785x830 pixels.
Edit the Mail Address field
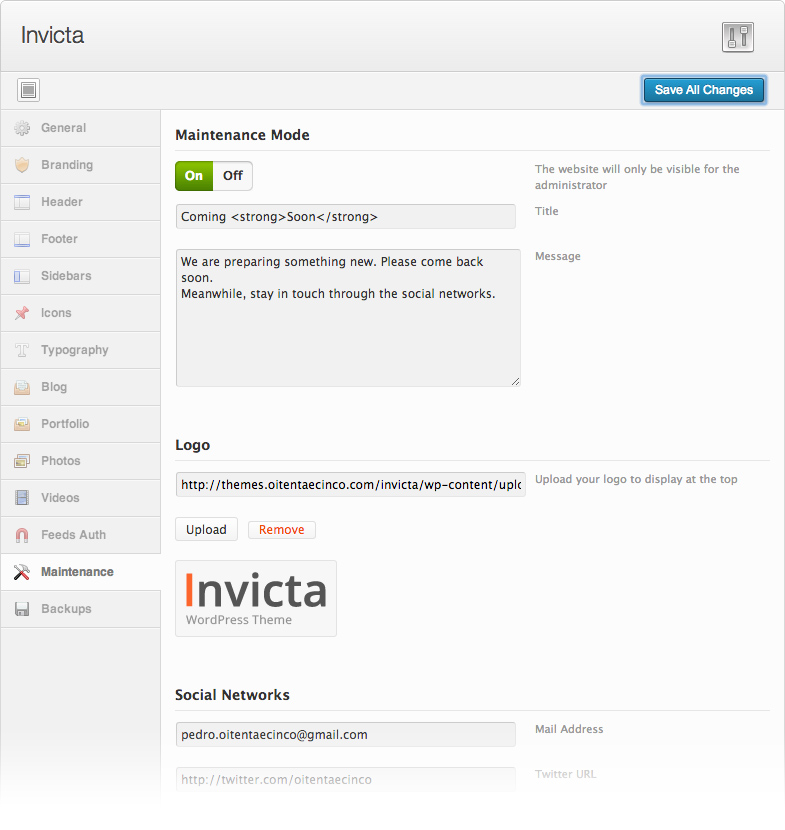click(345, 735)
